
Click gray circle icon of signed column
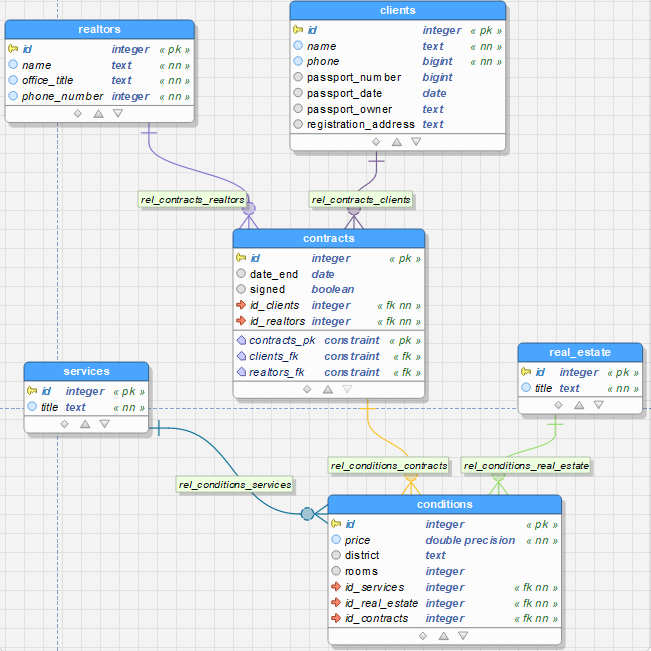pyautogui.click(x=241, y=289)
